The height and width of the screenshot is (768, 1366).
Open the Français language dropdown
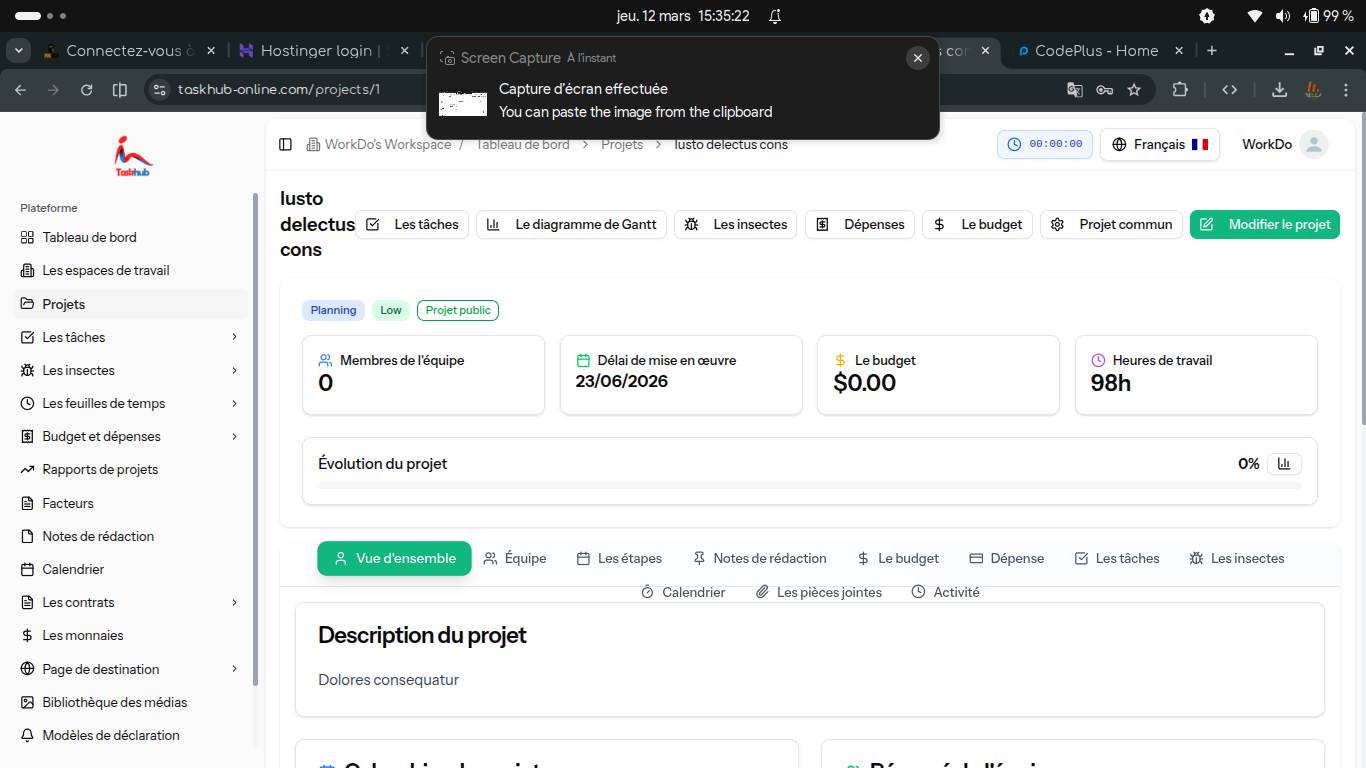pos(1159,144)
